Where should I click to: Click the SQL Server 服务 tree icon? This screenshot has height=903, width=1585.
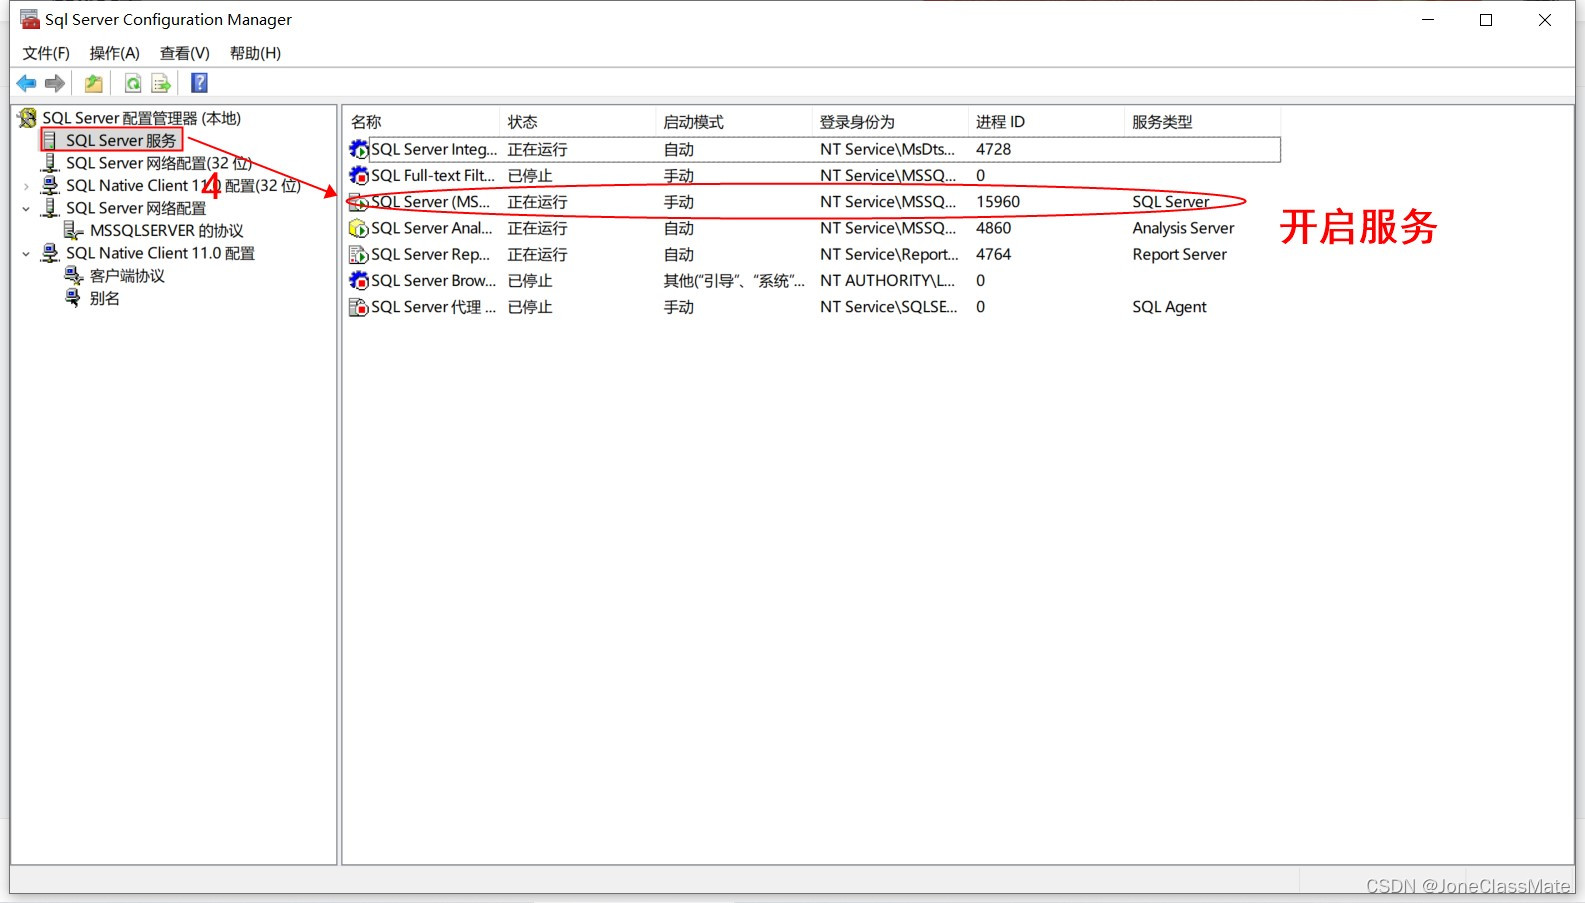coord(51,141)
